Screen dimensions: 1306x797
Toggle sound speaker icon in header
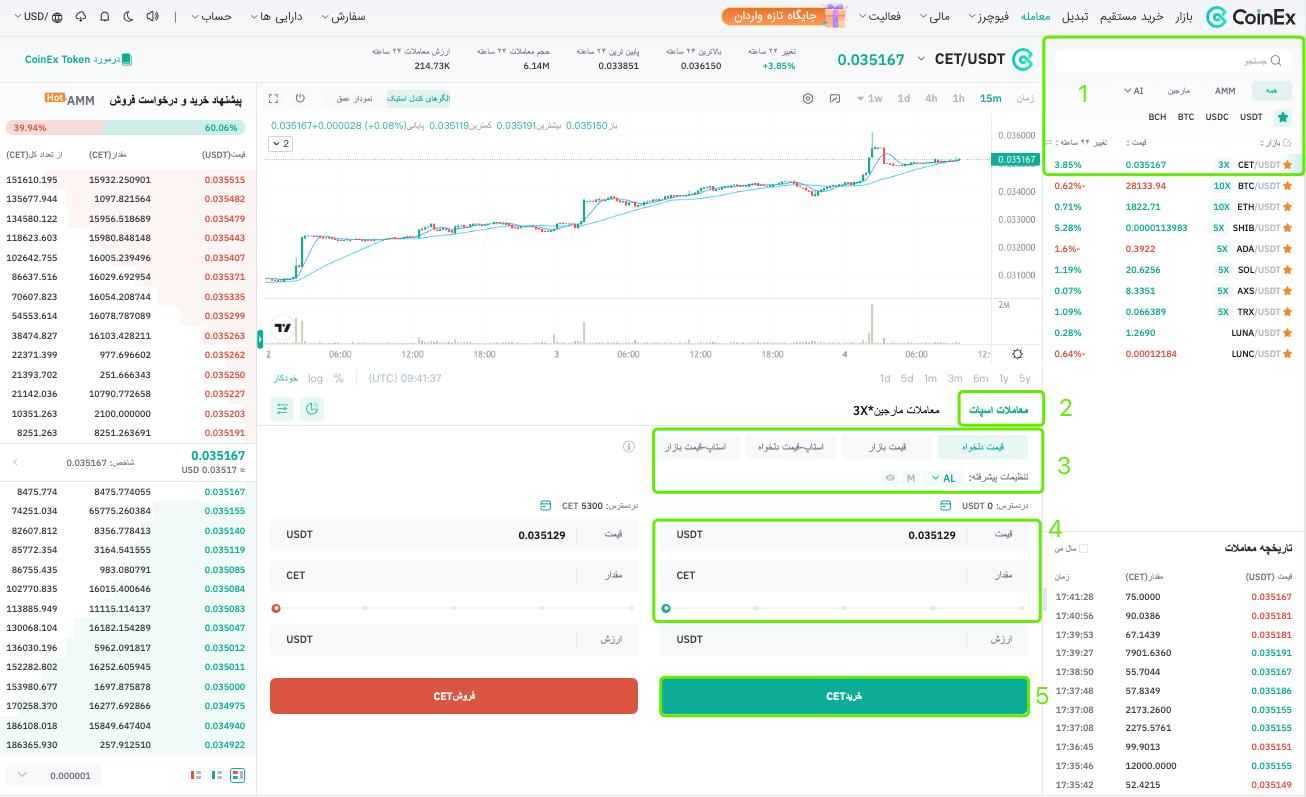152,17
